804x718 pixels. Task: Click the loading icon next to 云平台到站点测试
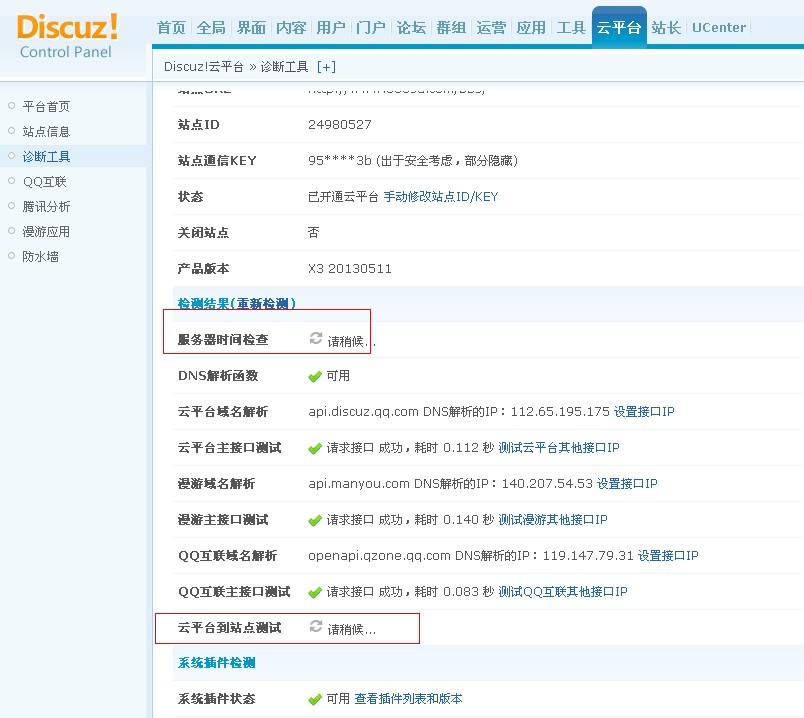pos(316,626)
